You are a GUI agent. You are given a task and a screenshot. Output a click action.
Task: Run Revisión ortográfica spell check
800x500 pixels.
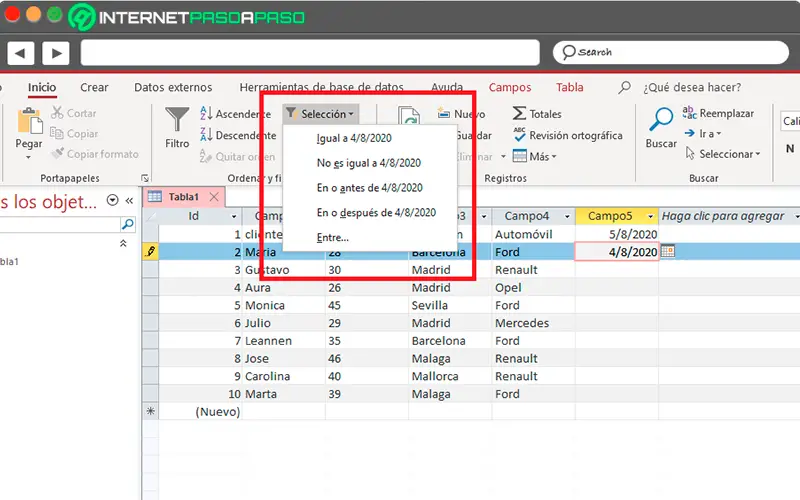(x=567, y=135)
